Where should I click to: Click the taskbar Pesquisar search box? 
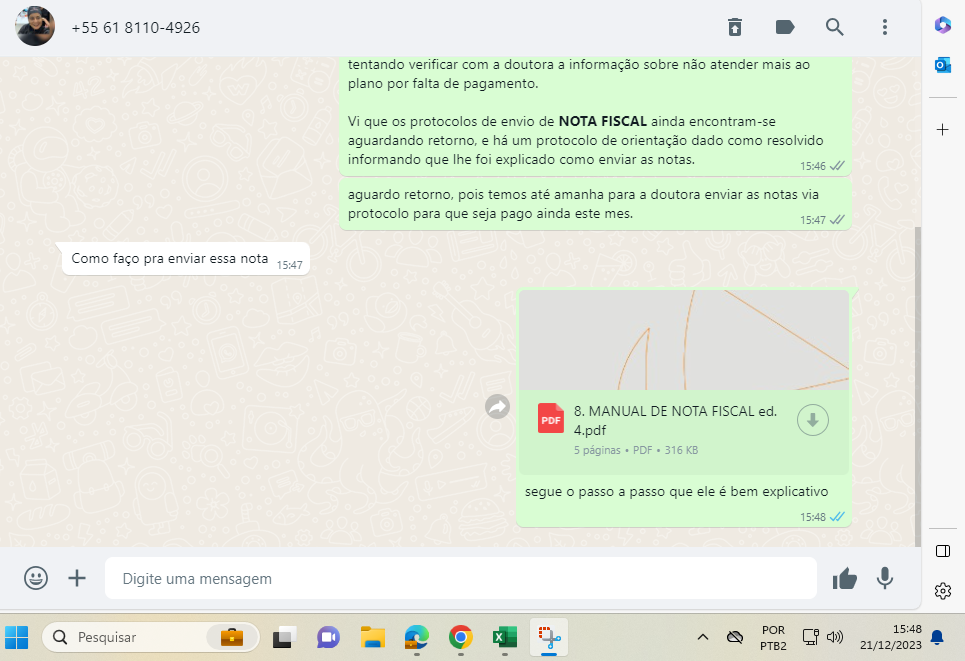(151, 637)
